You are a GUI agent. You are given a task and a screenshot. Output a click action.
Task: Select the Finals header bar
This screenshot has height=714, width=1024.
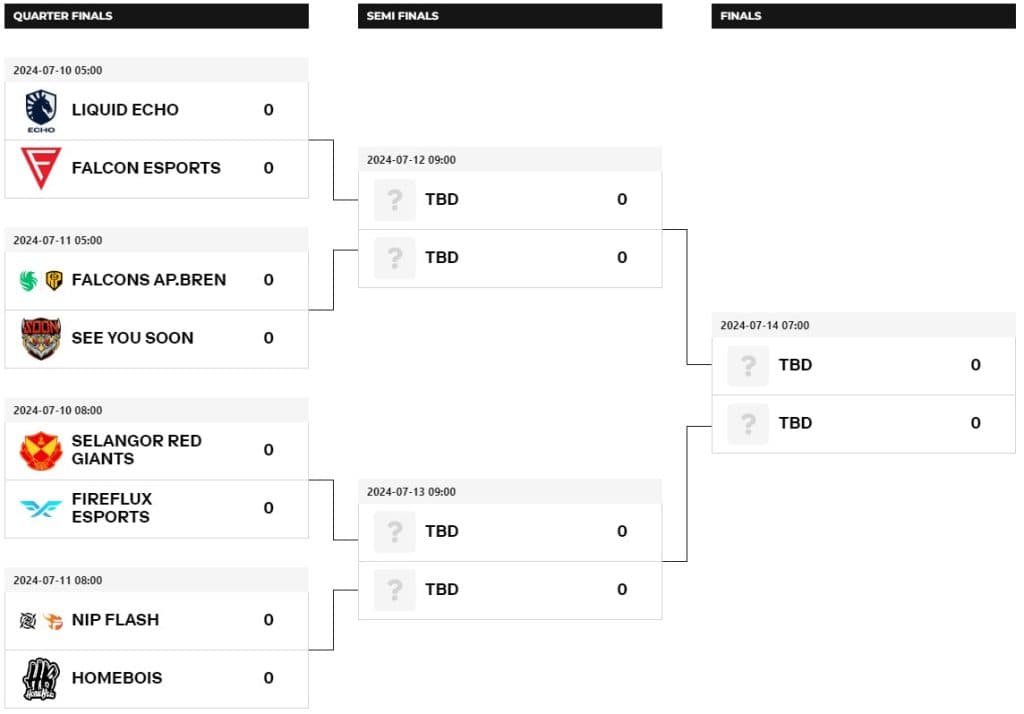[x=864, y=16]
